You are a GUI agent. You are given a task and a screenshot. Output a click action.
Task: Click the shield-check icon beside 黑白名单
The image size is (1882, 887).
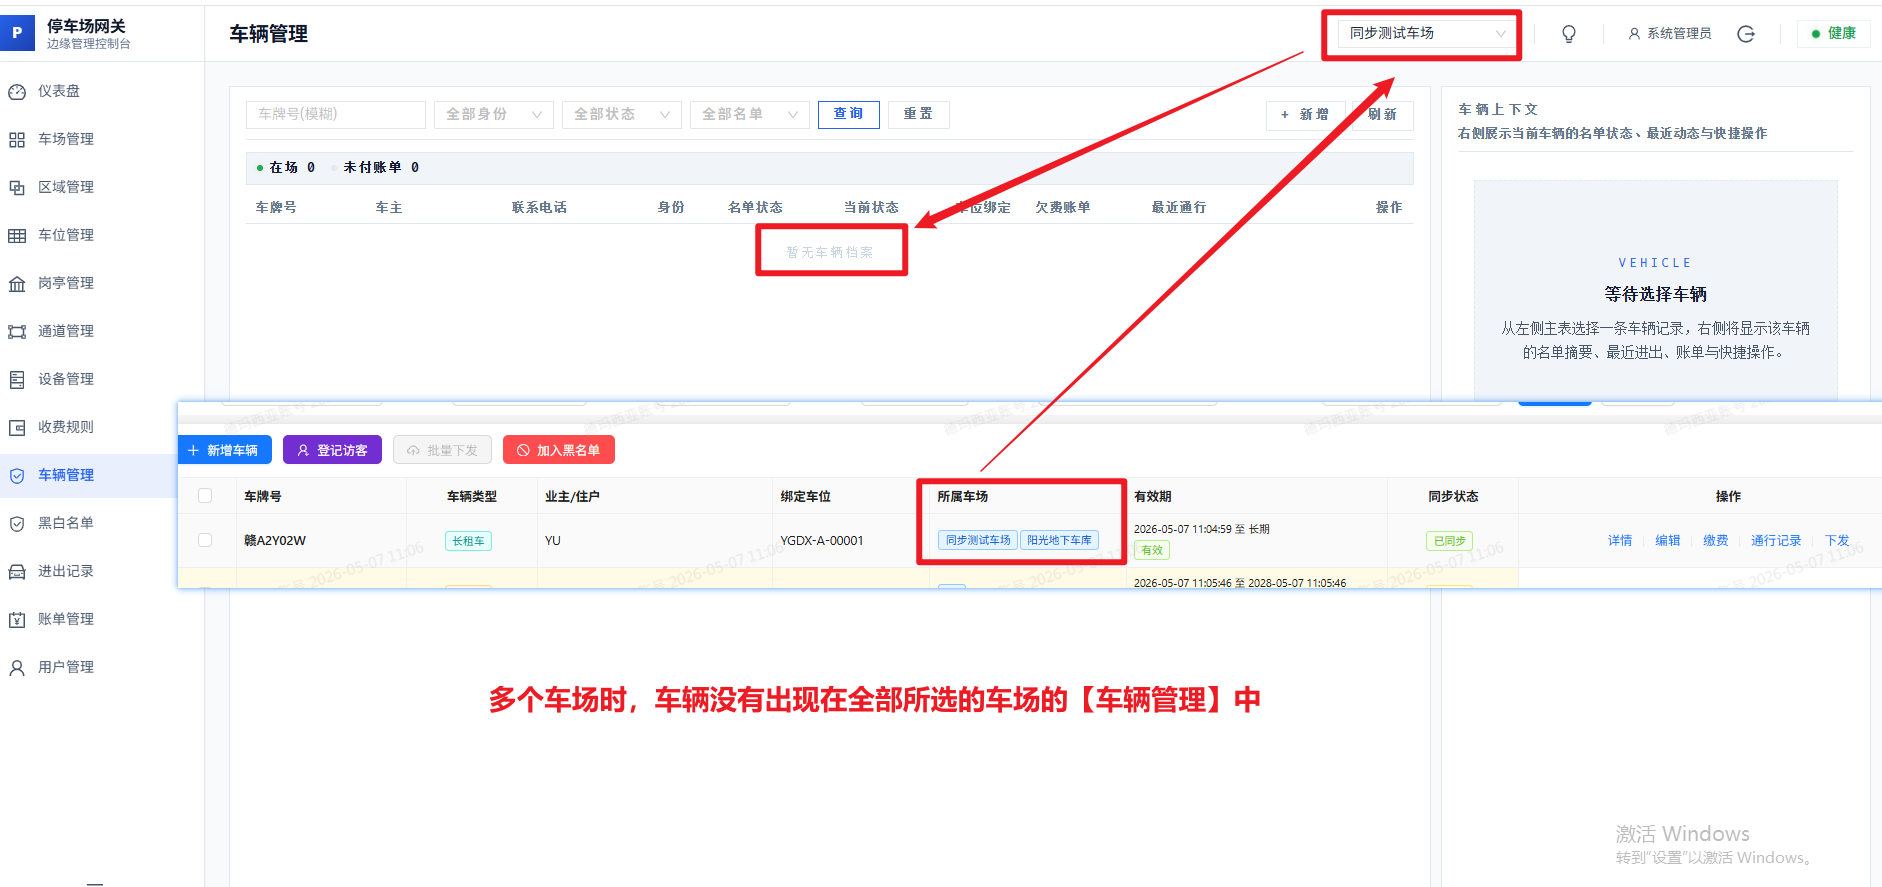(17, 524)
